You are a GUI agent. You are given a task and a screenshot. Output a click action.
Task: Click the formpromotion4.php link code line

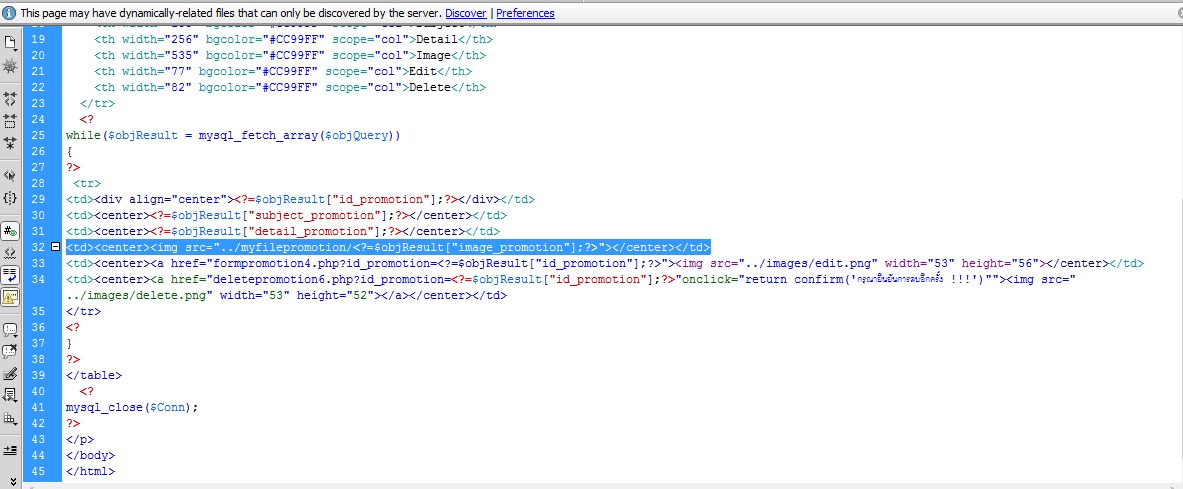(604, 263)
